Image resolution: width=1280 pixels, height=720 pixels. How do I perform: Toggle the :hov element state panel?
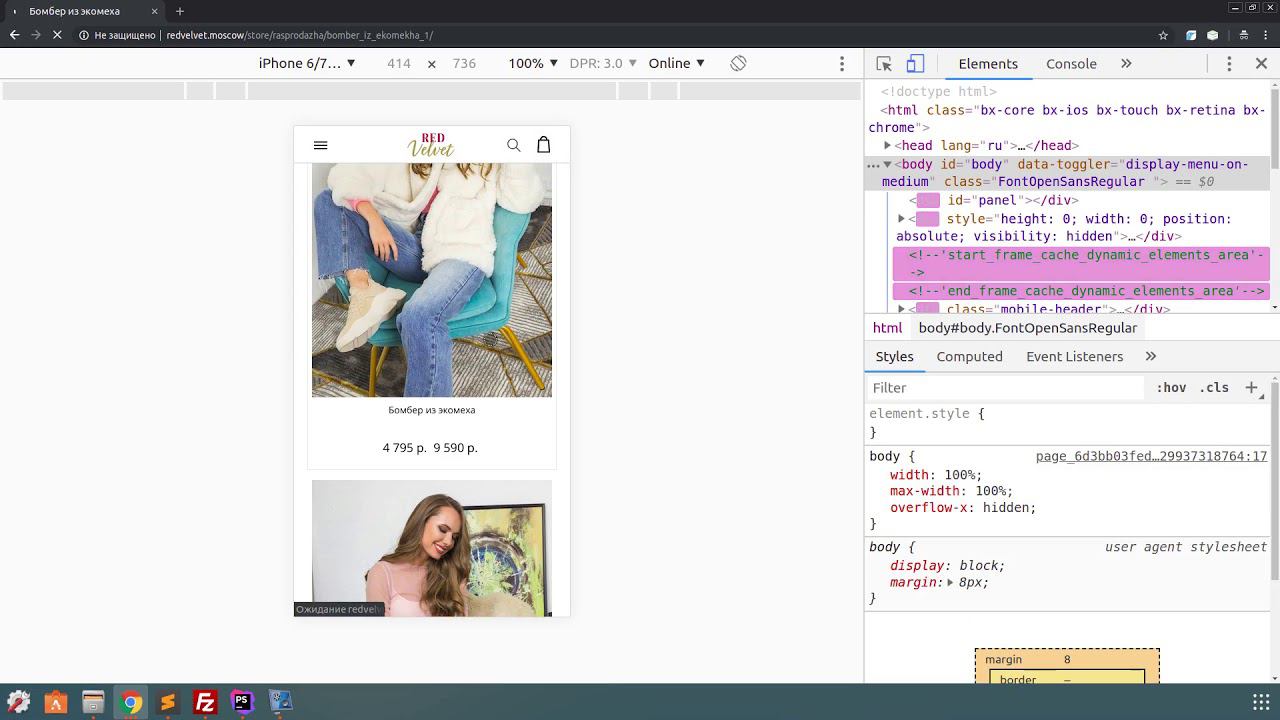[1171, 387]
